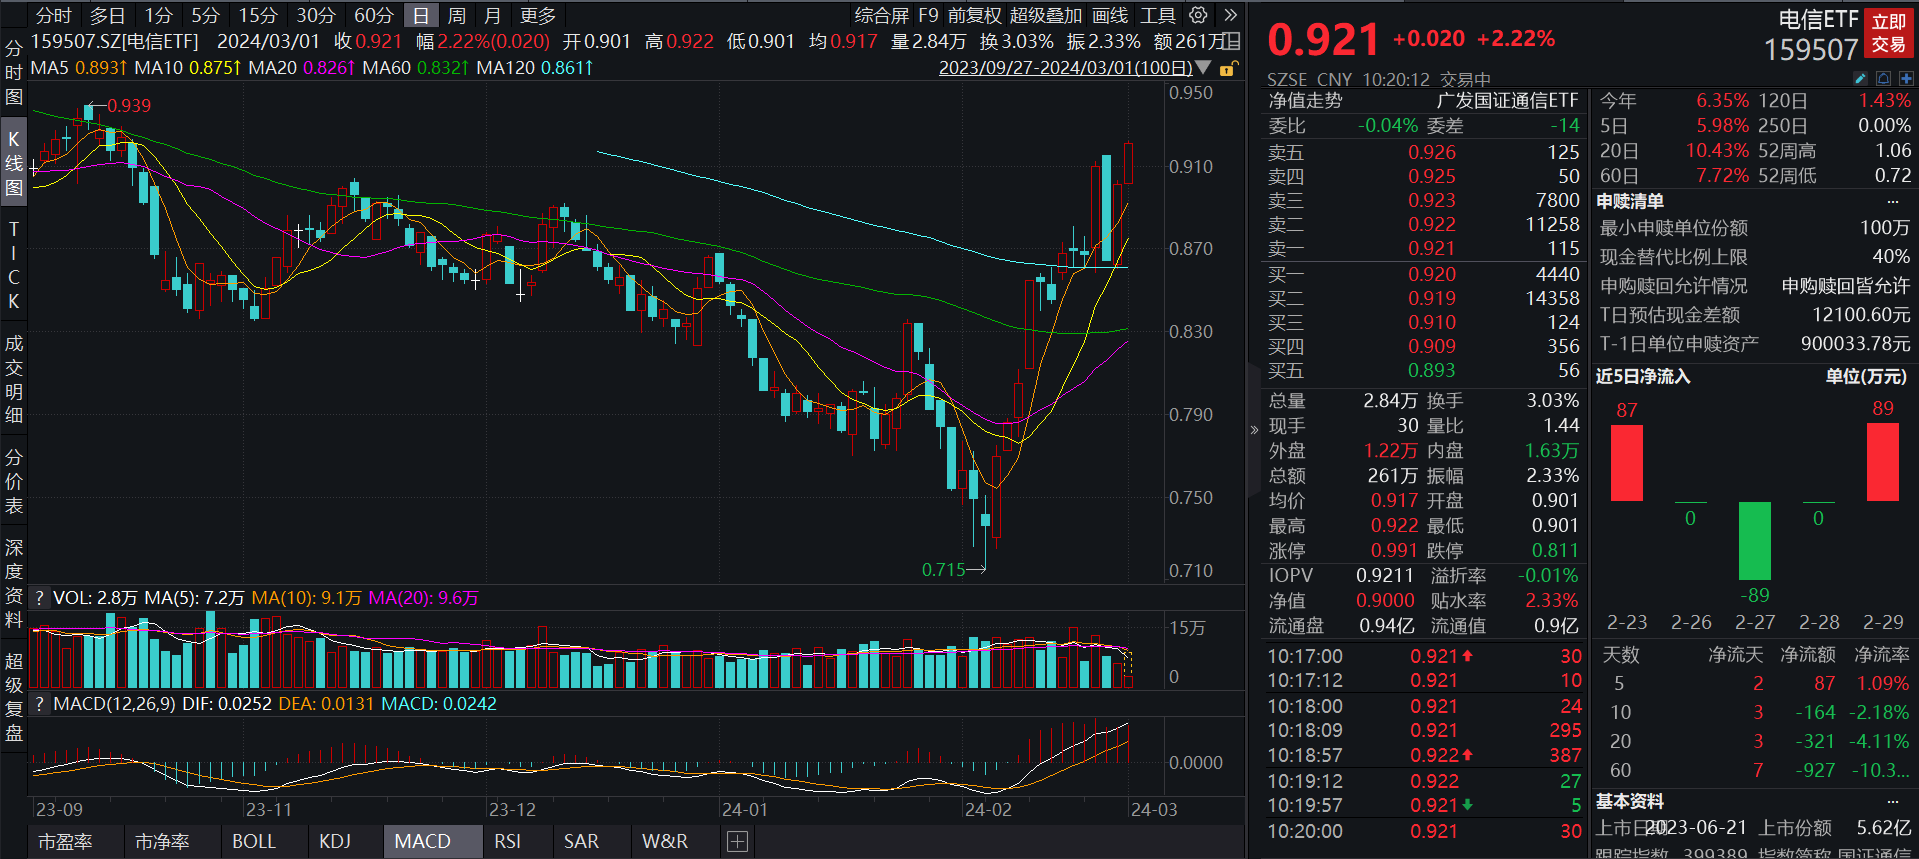
Task: Click the 广发国证通信ETF fund name
Action: click(x=1507, y=101)
